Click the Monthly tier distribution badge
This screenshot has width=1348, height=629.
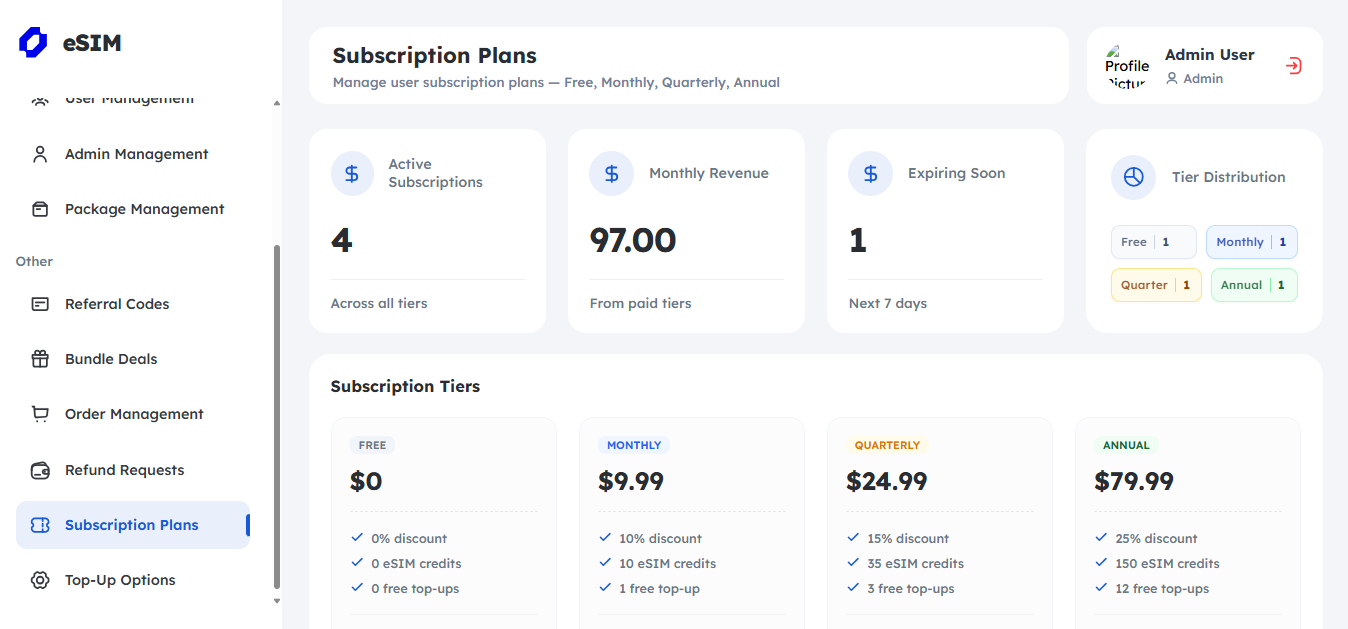(x=1251, y=242)
